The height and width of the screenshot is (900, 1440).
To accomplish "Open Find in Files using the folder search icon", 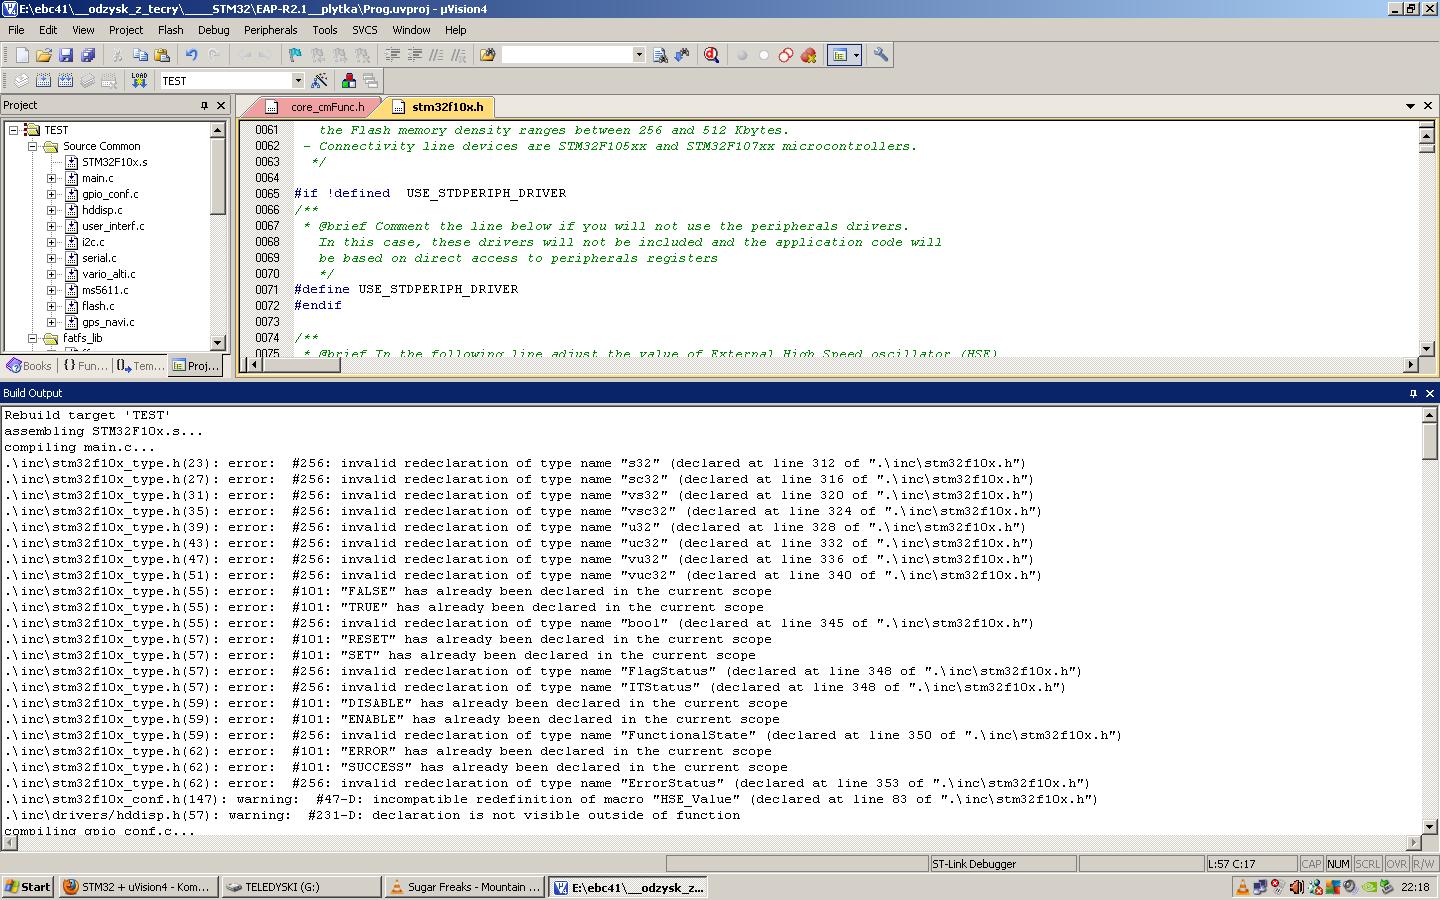I will point(488,55).
